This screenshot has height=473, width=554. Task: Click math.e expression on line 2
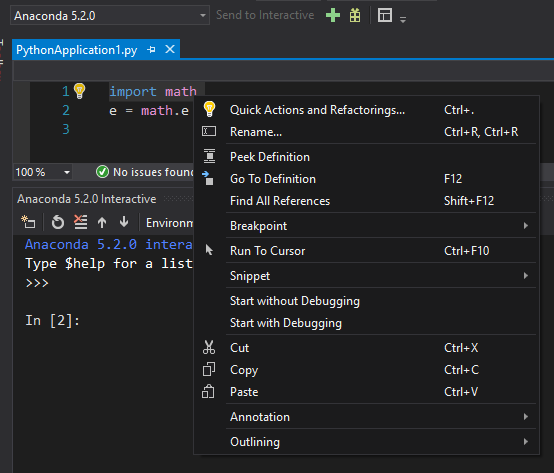click(x=165, y=111)
